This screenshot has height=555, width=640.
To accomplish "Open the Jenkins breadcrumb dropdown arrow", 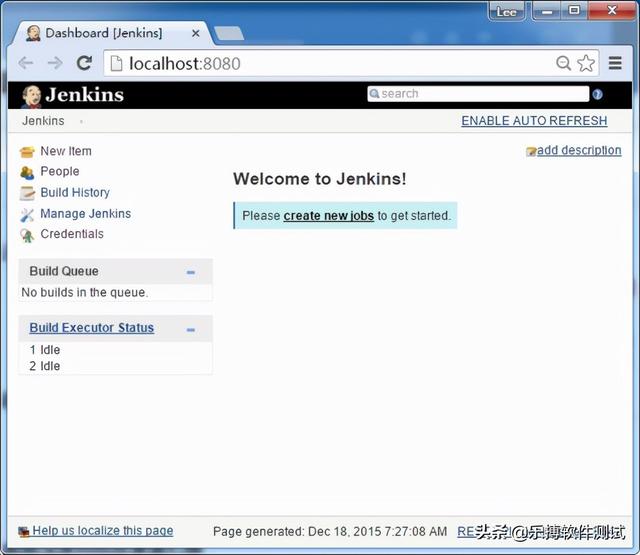I will pos(82,121).
